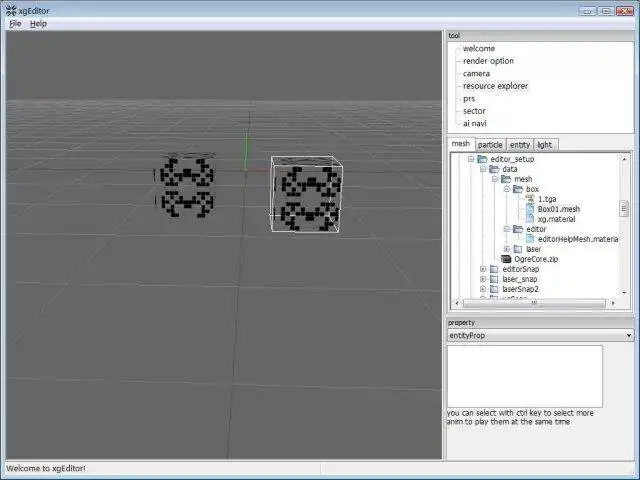Collapse the editor folder node
The image size is (640, 480).
[507, 229]
